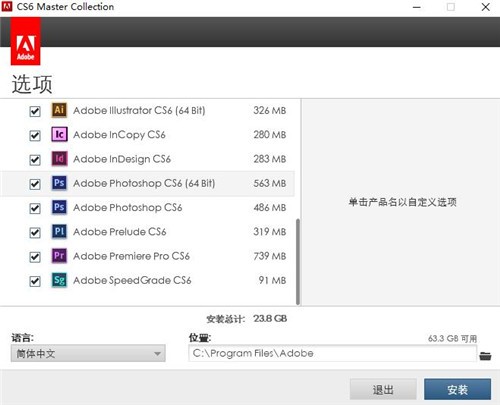Toggle the Adobe InCopy CS6 checkbox
The width and height of the screenshot is (500, 405).
pyautogui.click(x=35, y=135)
